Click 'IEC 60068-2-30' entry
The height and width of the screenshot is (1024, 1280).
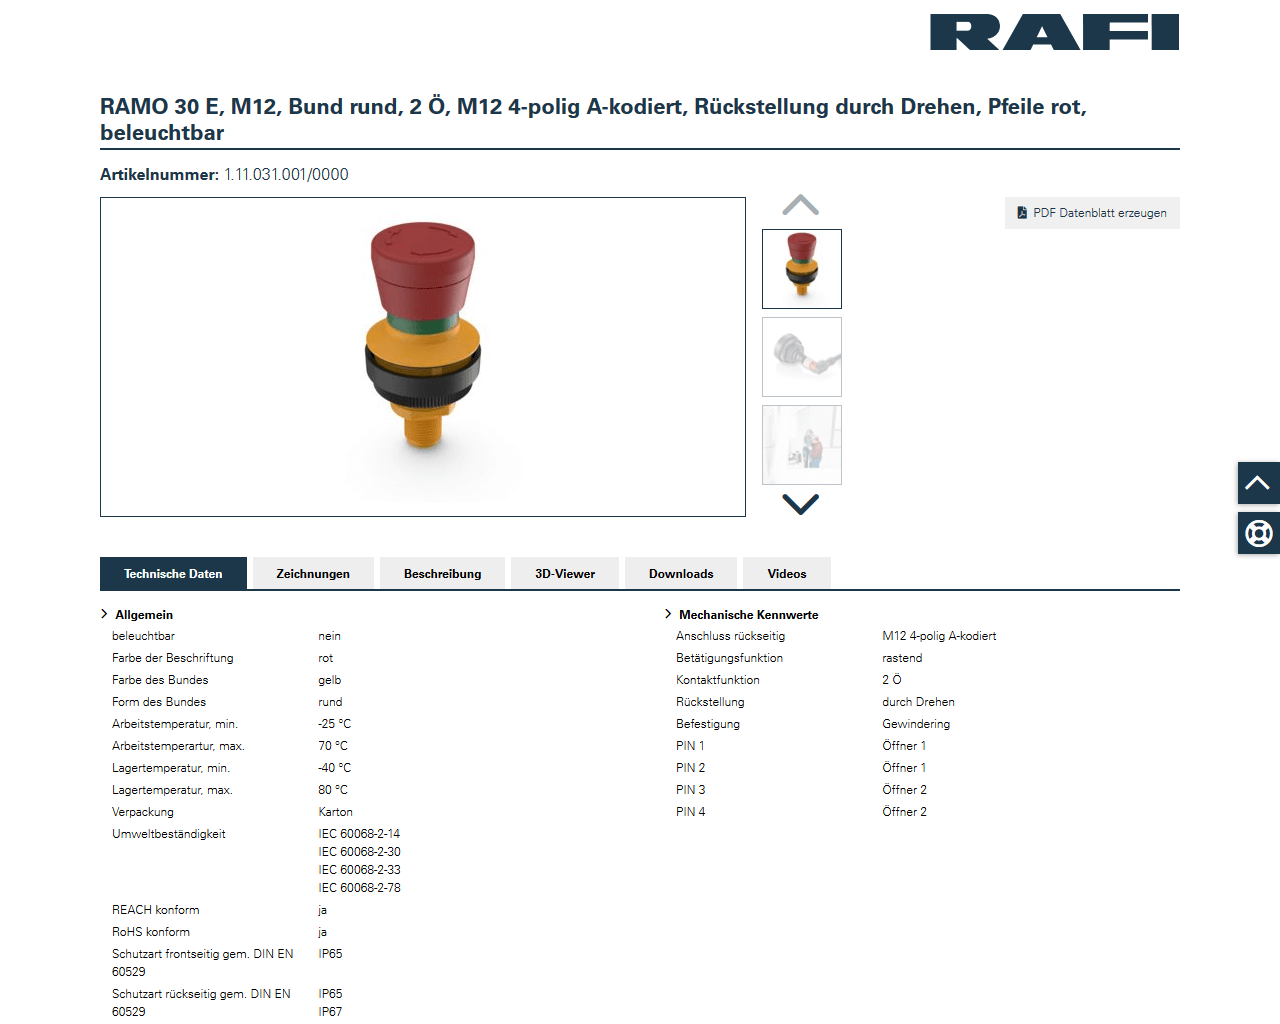pyautogui.click(x=359, y=852)
